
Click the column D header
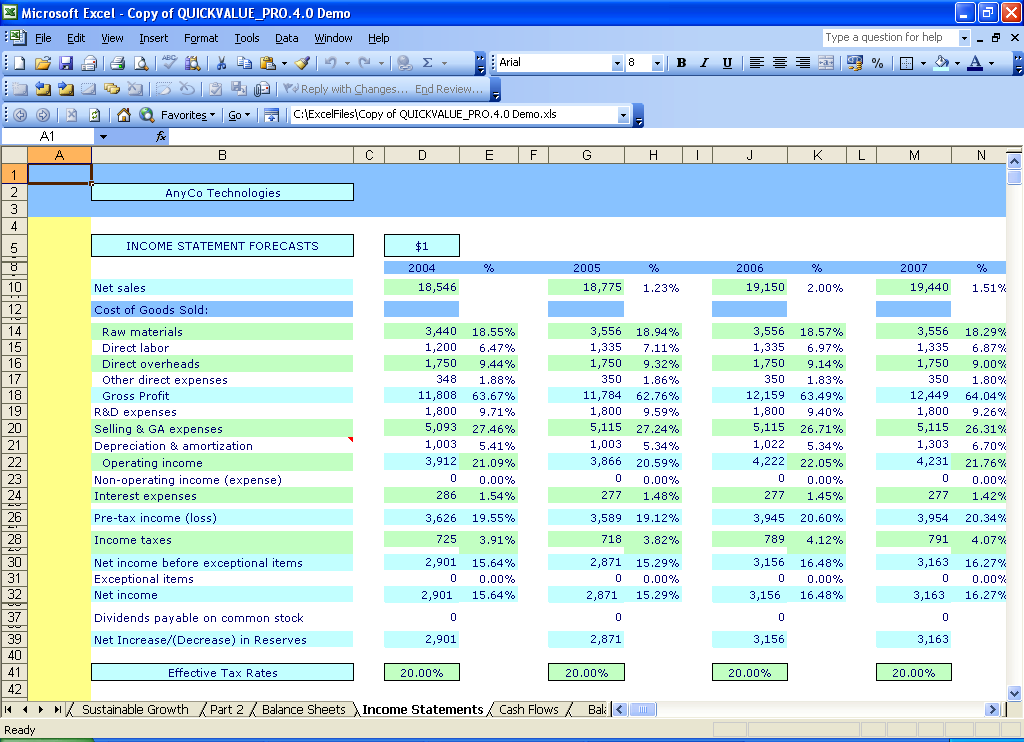422,155
